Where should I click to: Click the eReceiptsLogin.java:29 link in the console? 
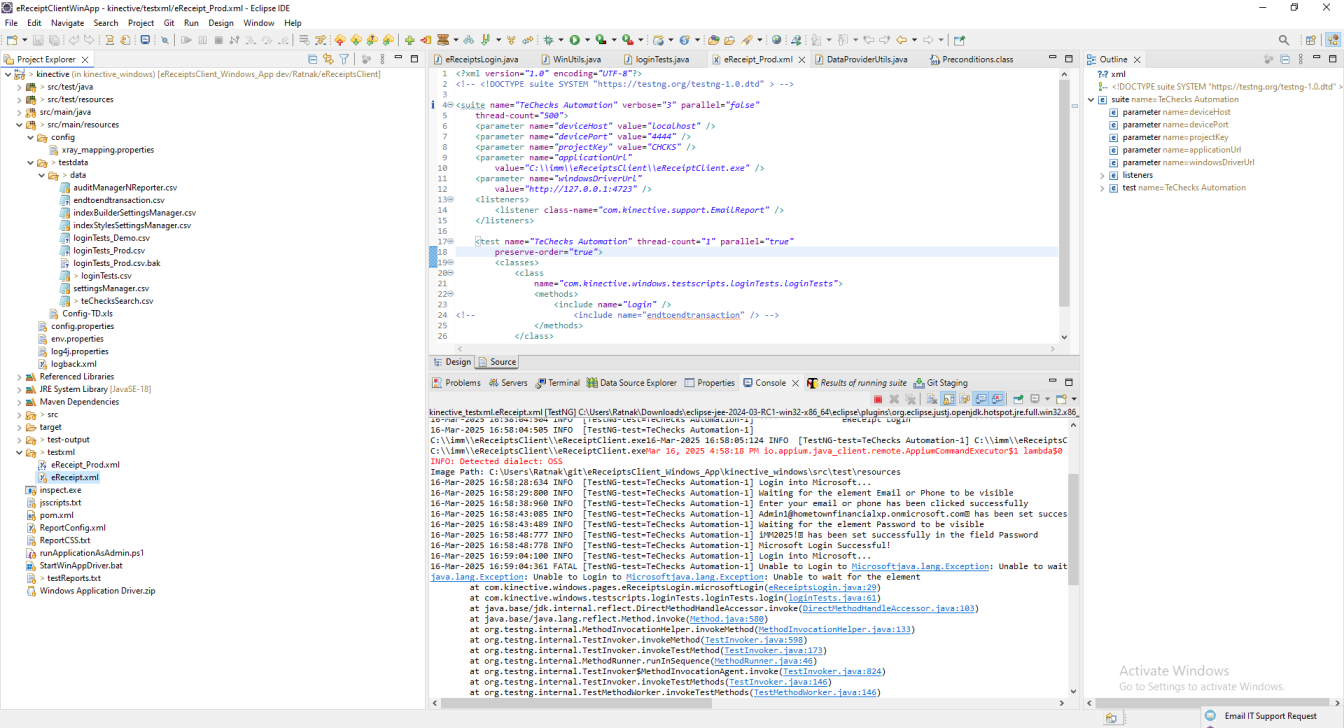(x=823, y=588)
